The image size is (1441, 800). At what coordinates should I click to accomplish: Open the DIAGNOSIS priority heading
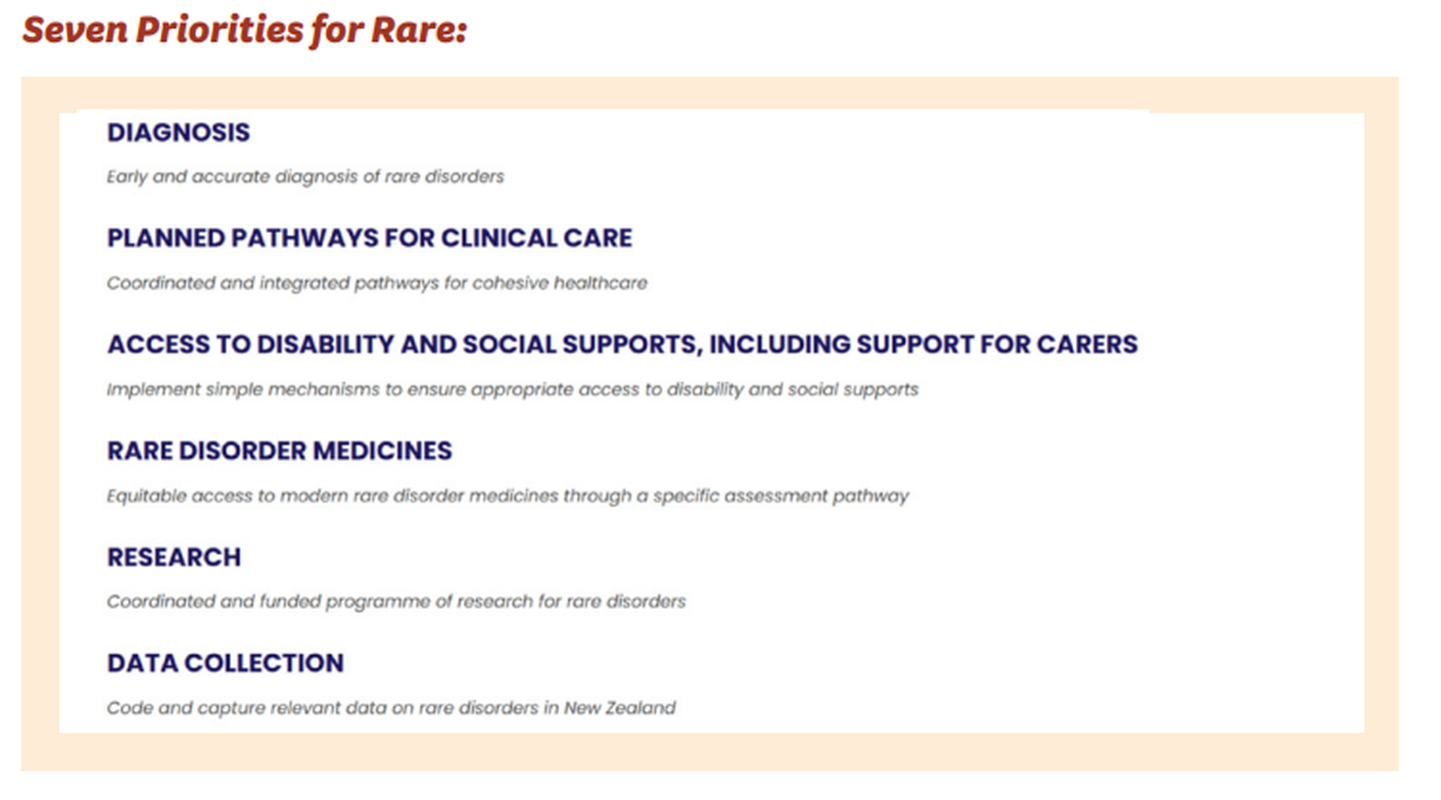click(x=178, y=133)
